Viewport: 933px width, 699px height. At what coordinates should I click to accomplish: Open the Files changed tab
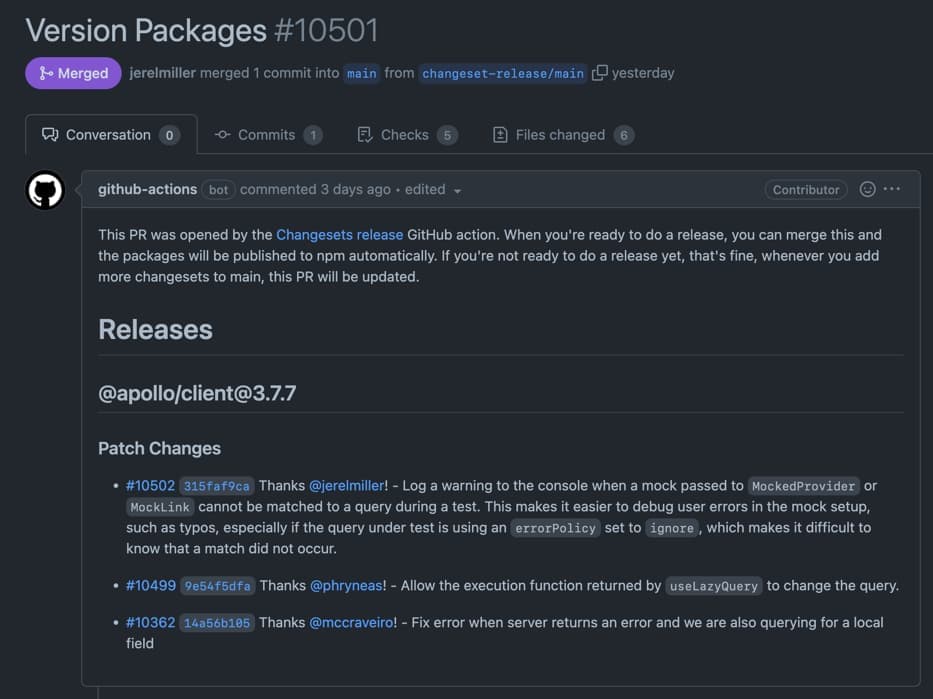[x=563, y=135]
